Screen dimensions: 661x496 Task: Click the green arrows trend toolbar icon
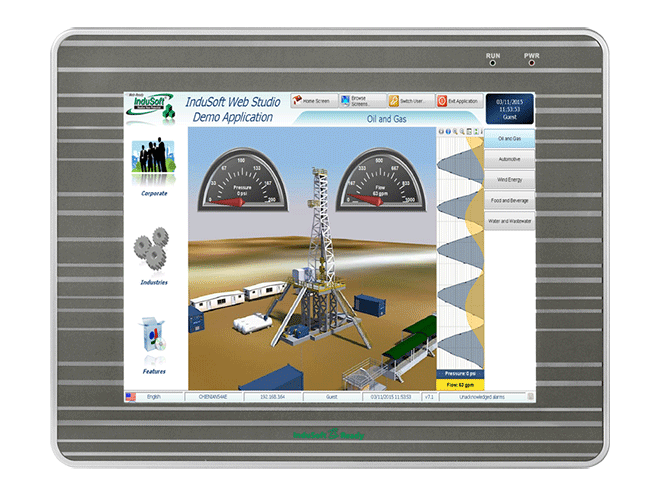coord(476,131)
